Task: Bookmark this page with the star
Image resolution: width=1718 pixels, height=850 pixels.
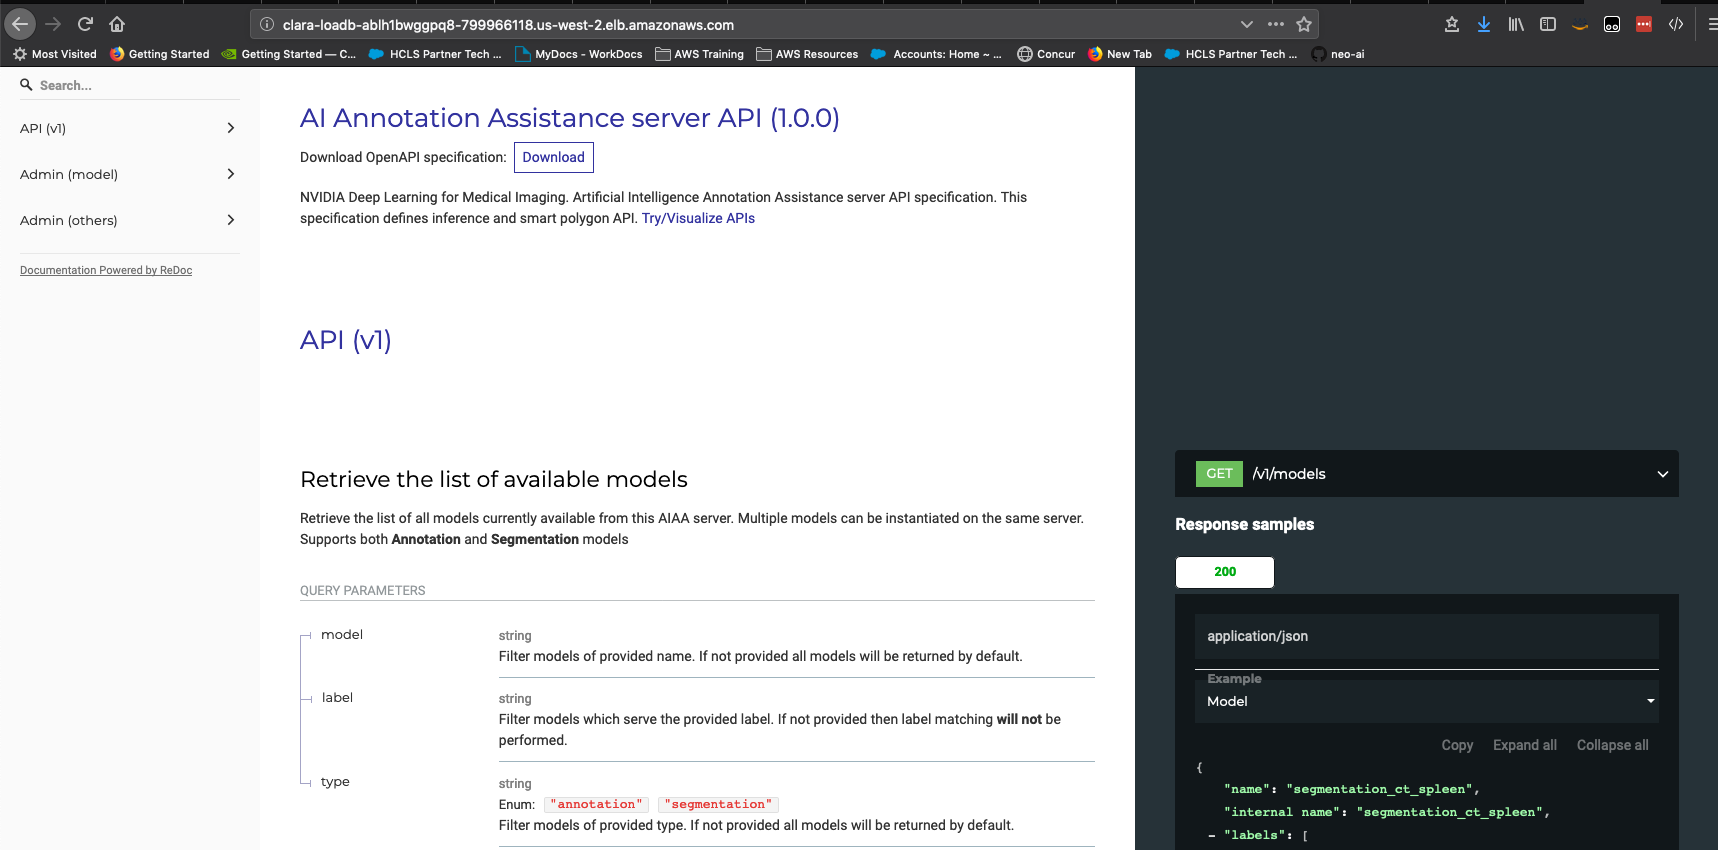Action: 1304,24
